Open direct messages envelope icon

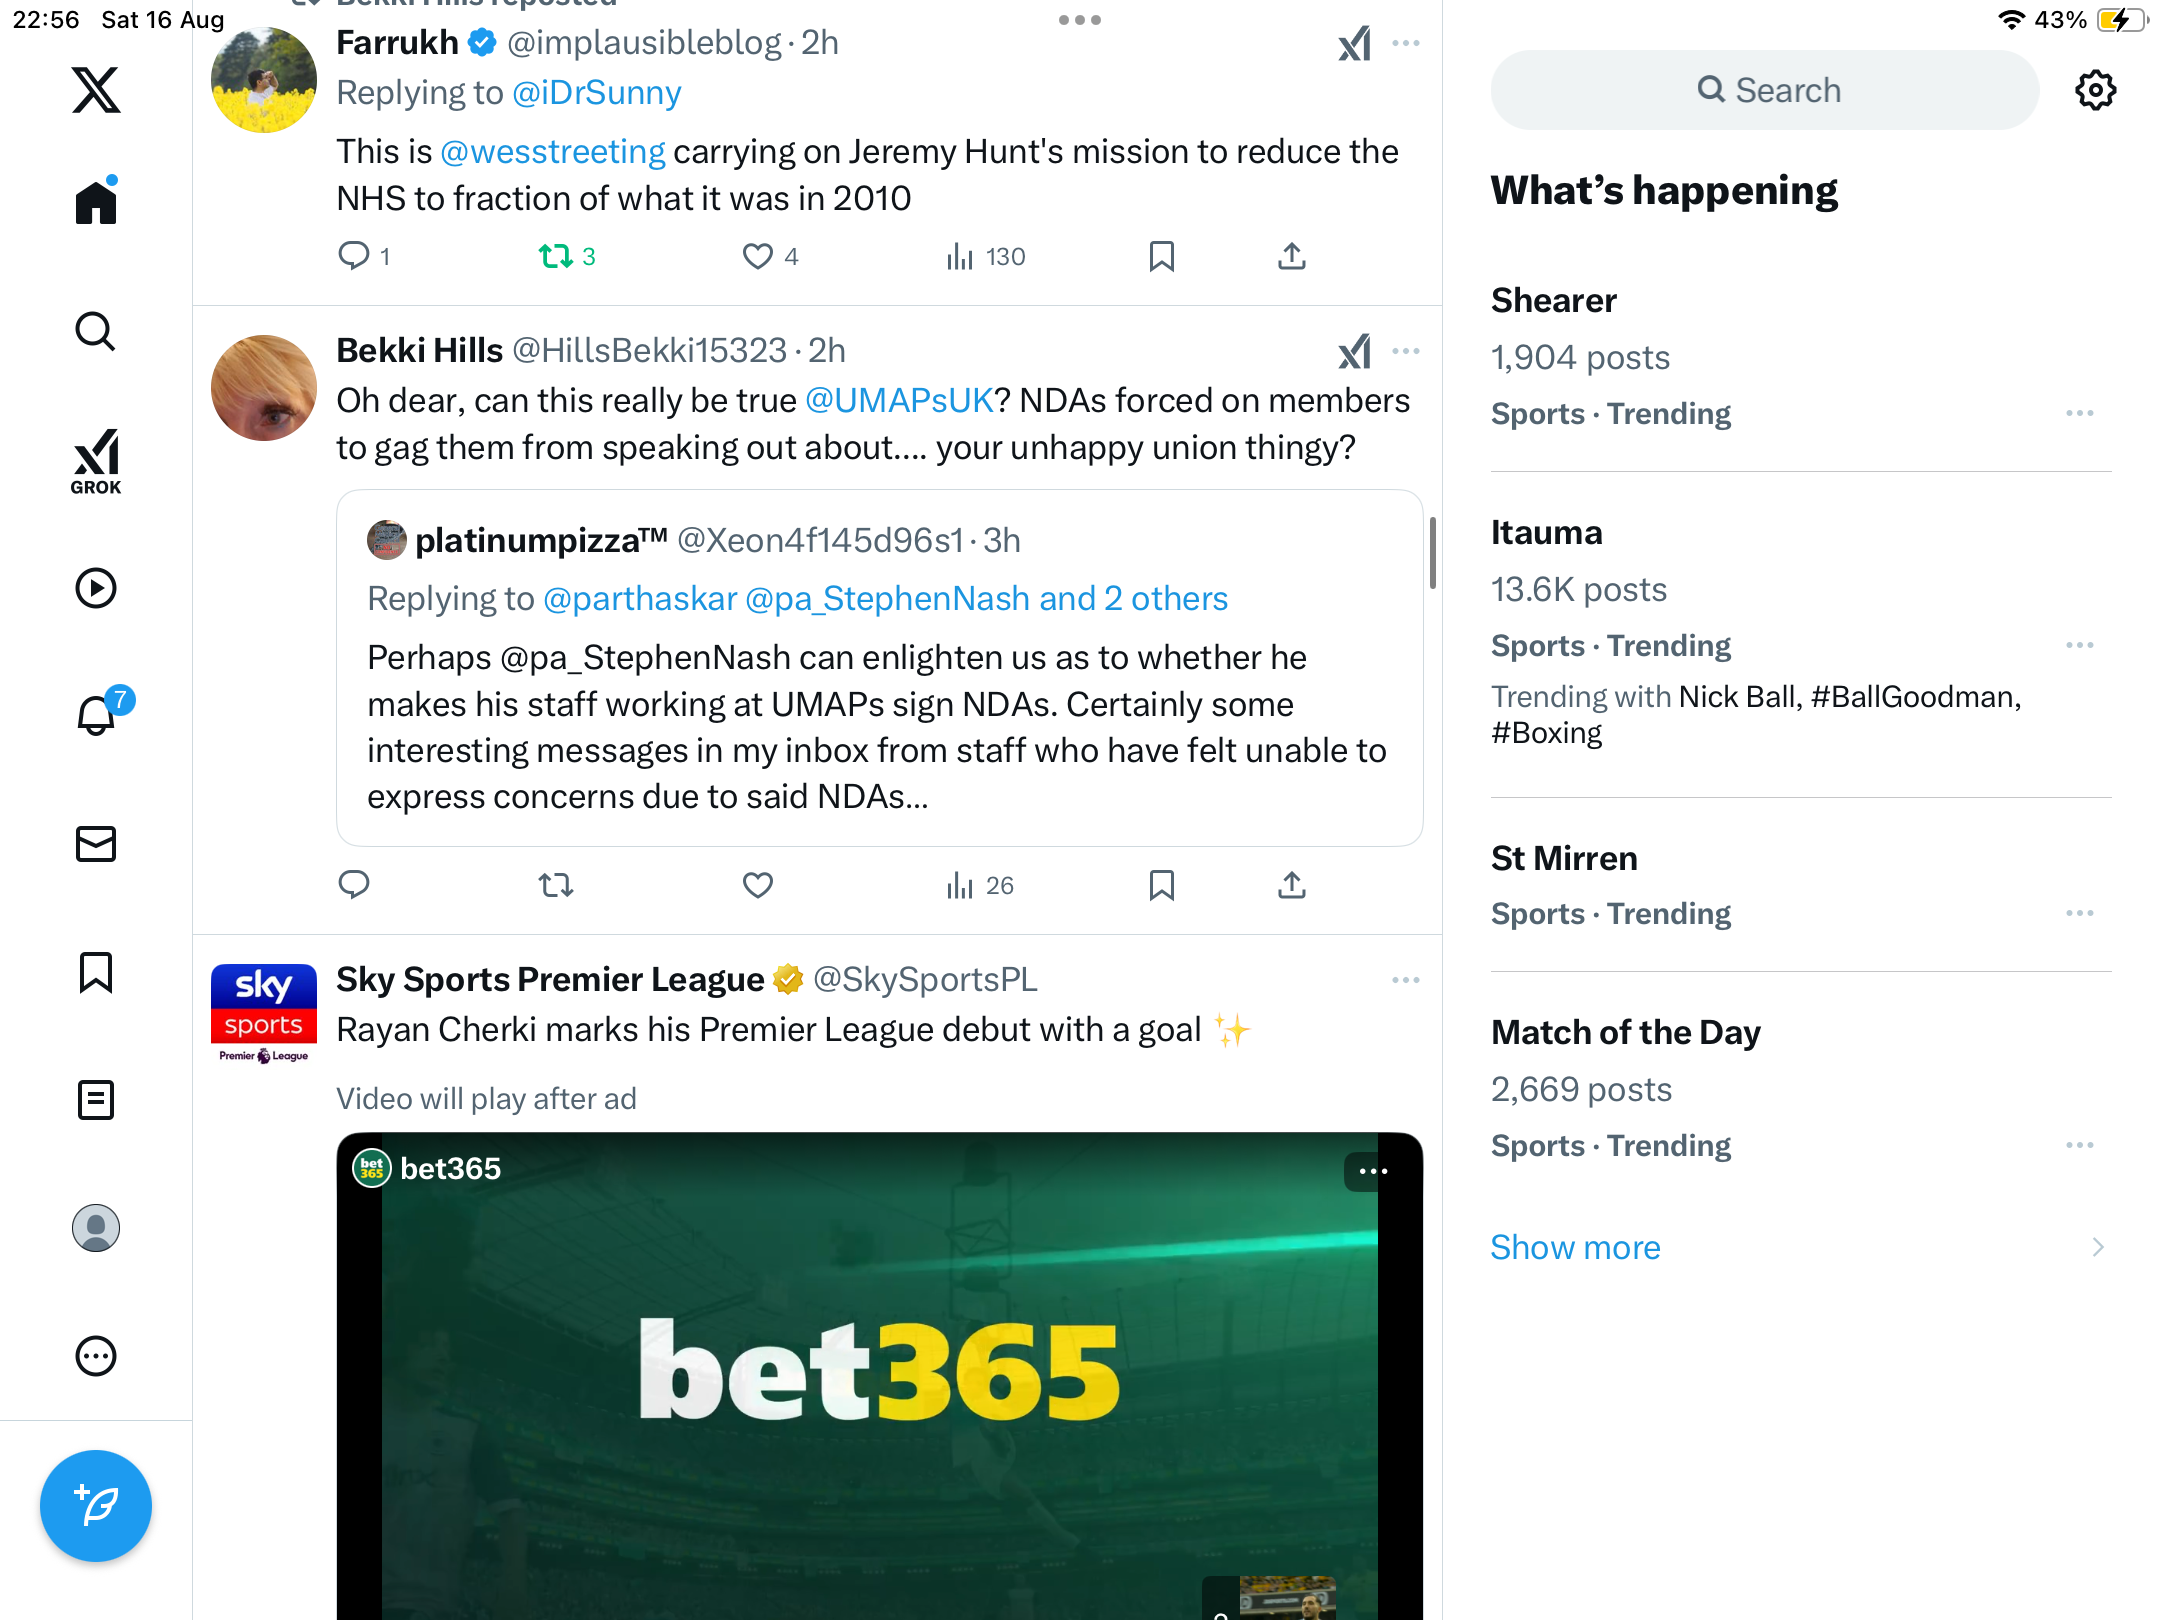(x=96, y=844)
